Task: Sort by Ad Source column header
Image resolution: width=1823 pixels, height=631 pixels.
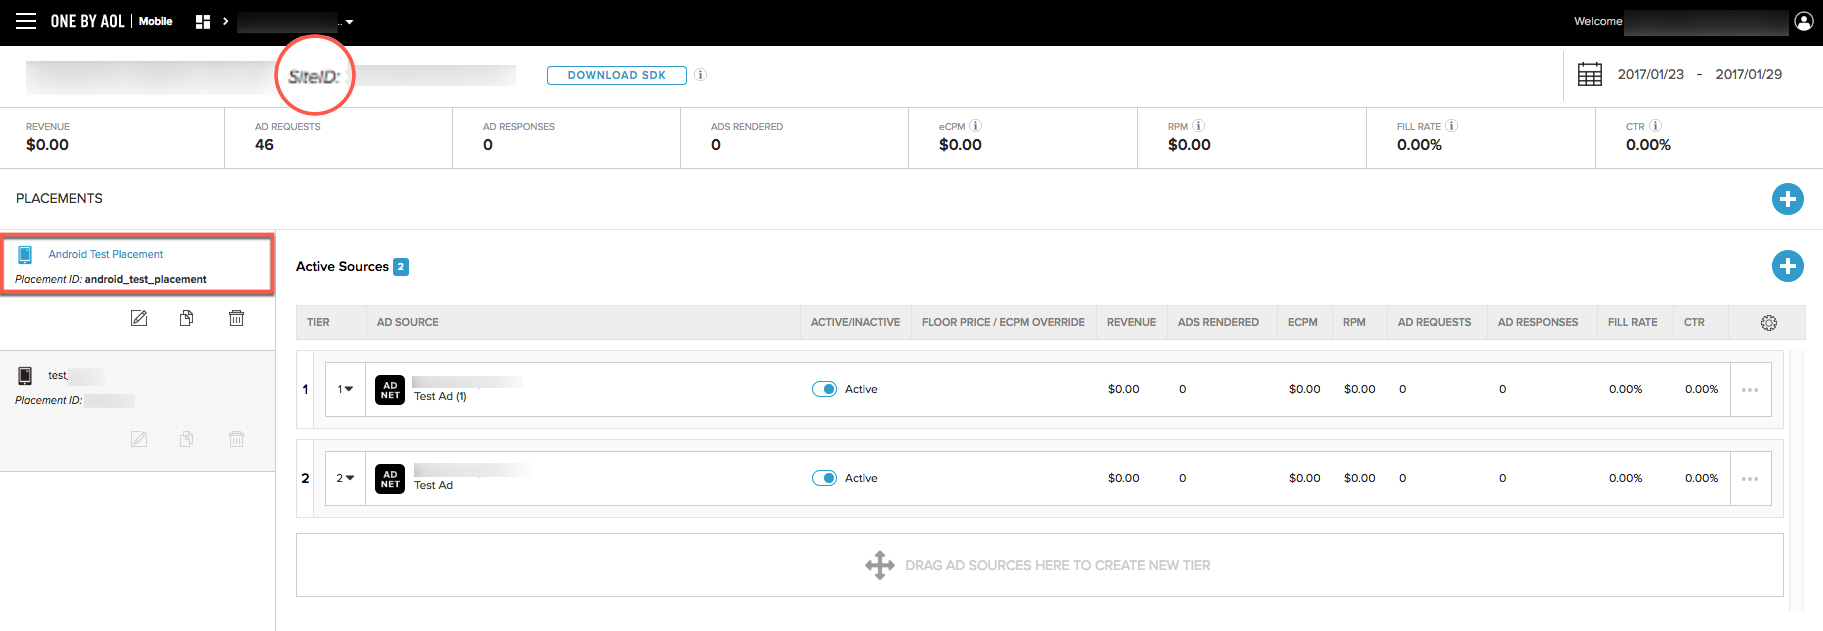Action: click(x=407, y=322)
